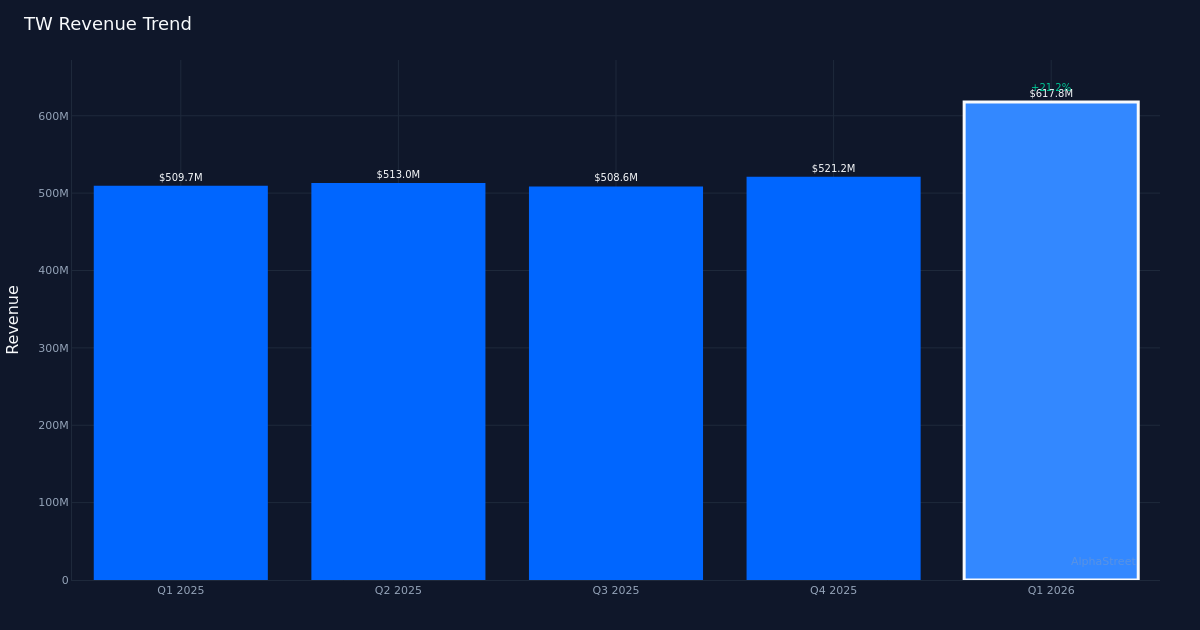The image size is (1200, 630).
Task: Click the $513.0M data label
Action: tap(398, 172)
